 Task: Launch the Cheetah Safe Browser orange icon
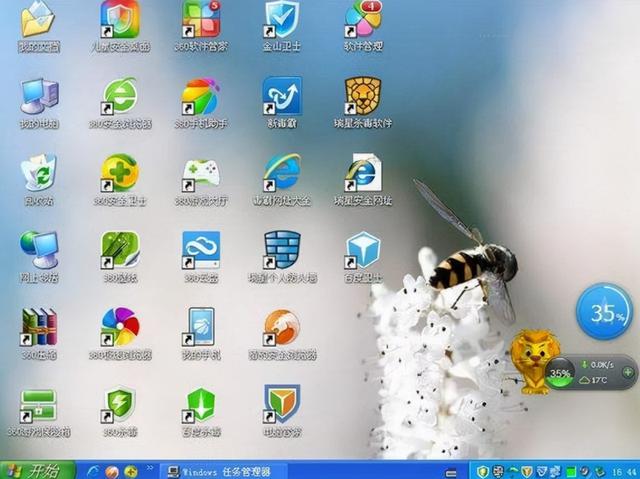point(282,327)
